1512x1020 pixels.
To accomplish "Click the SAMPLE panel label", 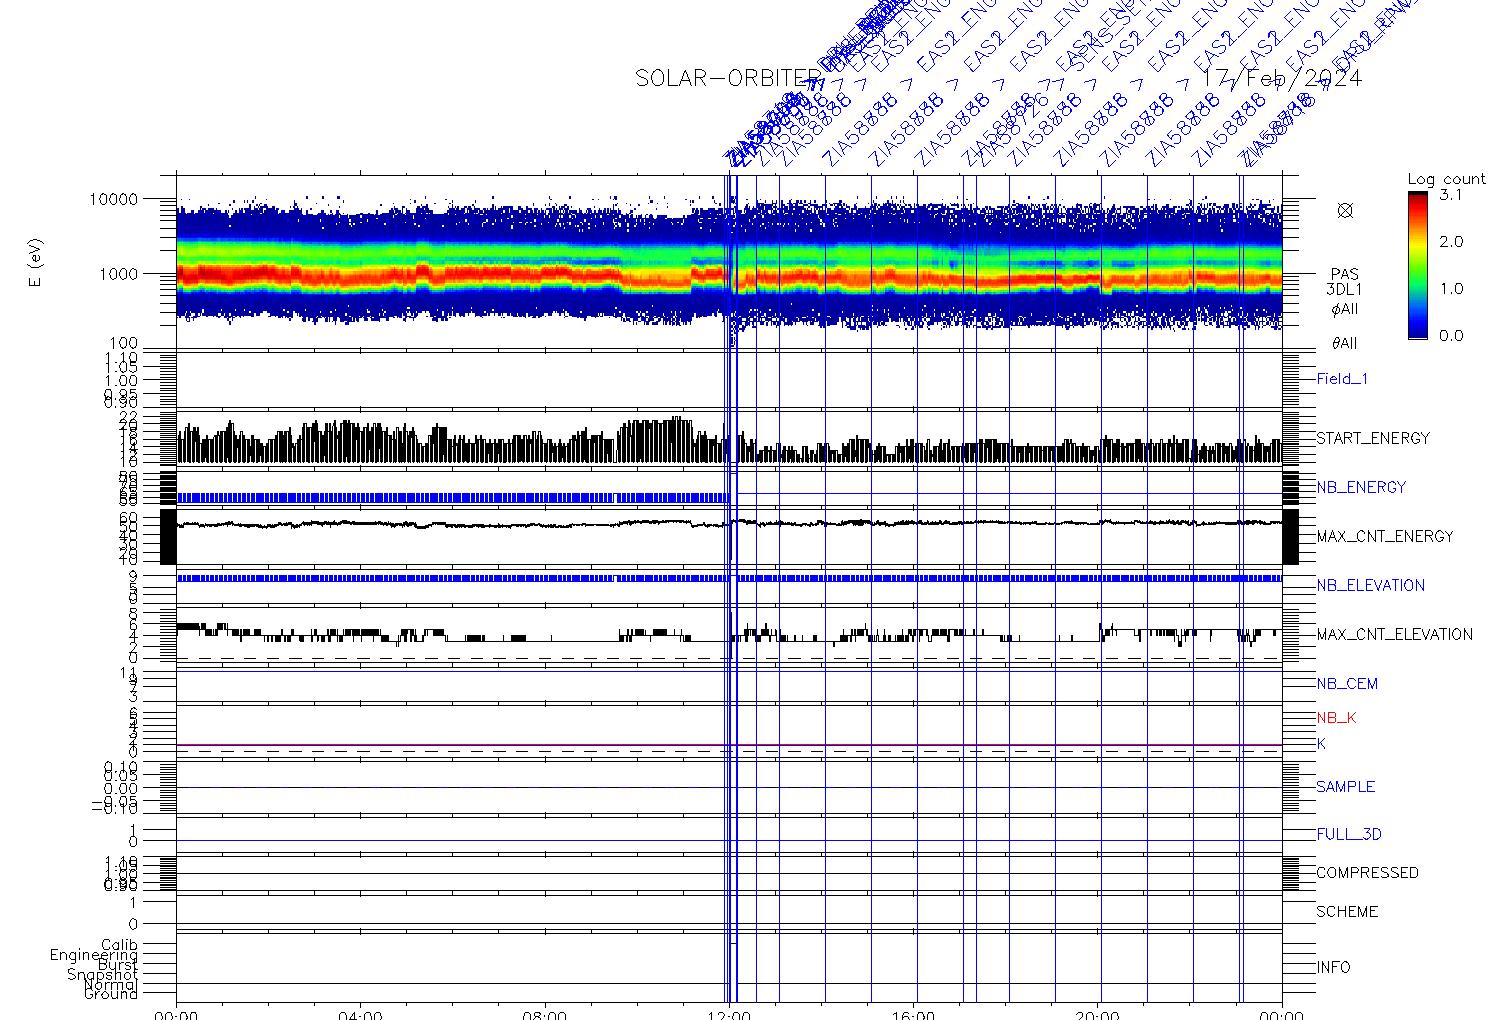I will [x=1345, y=787].
